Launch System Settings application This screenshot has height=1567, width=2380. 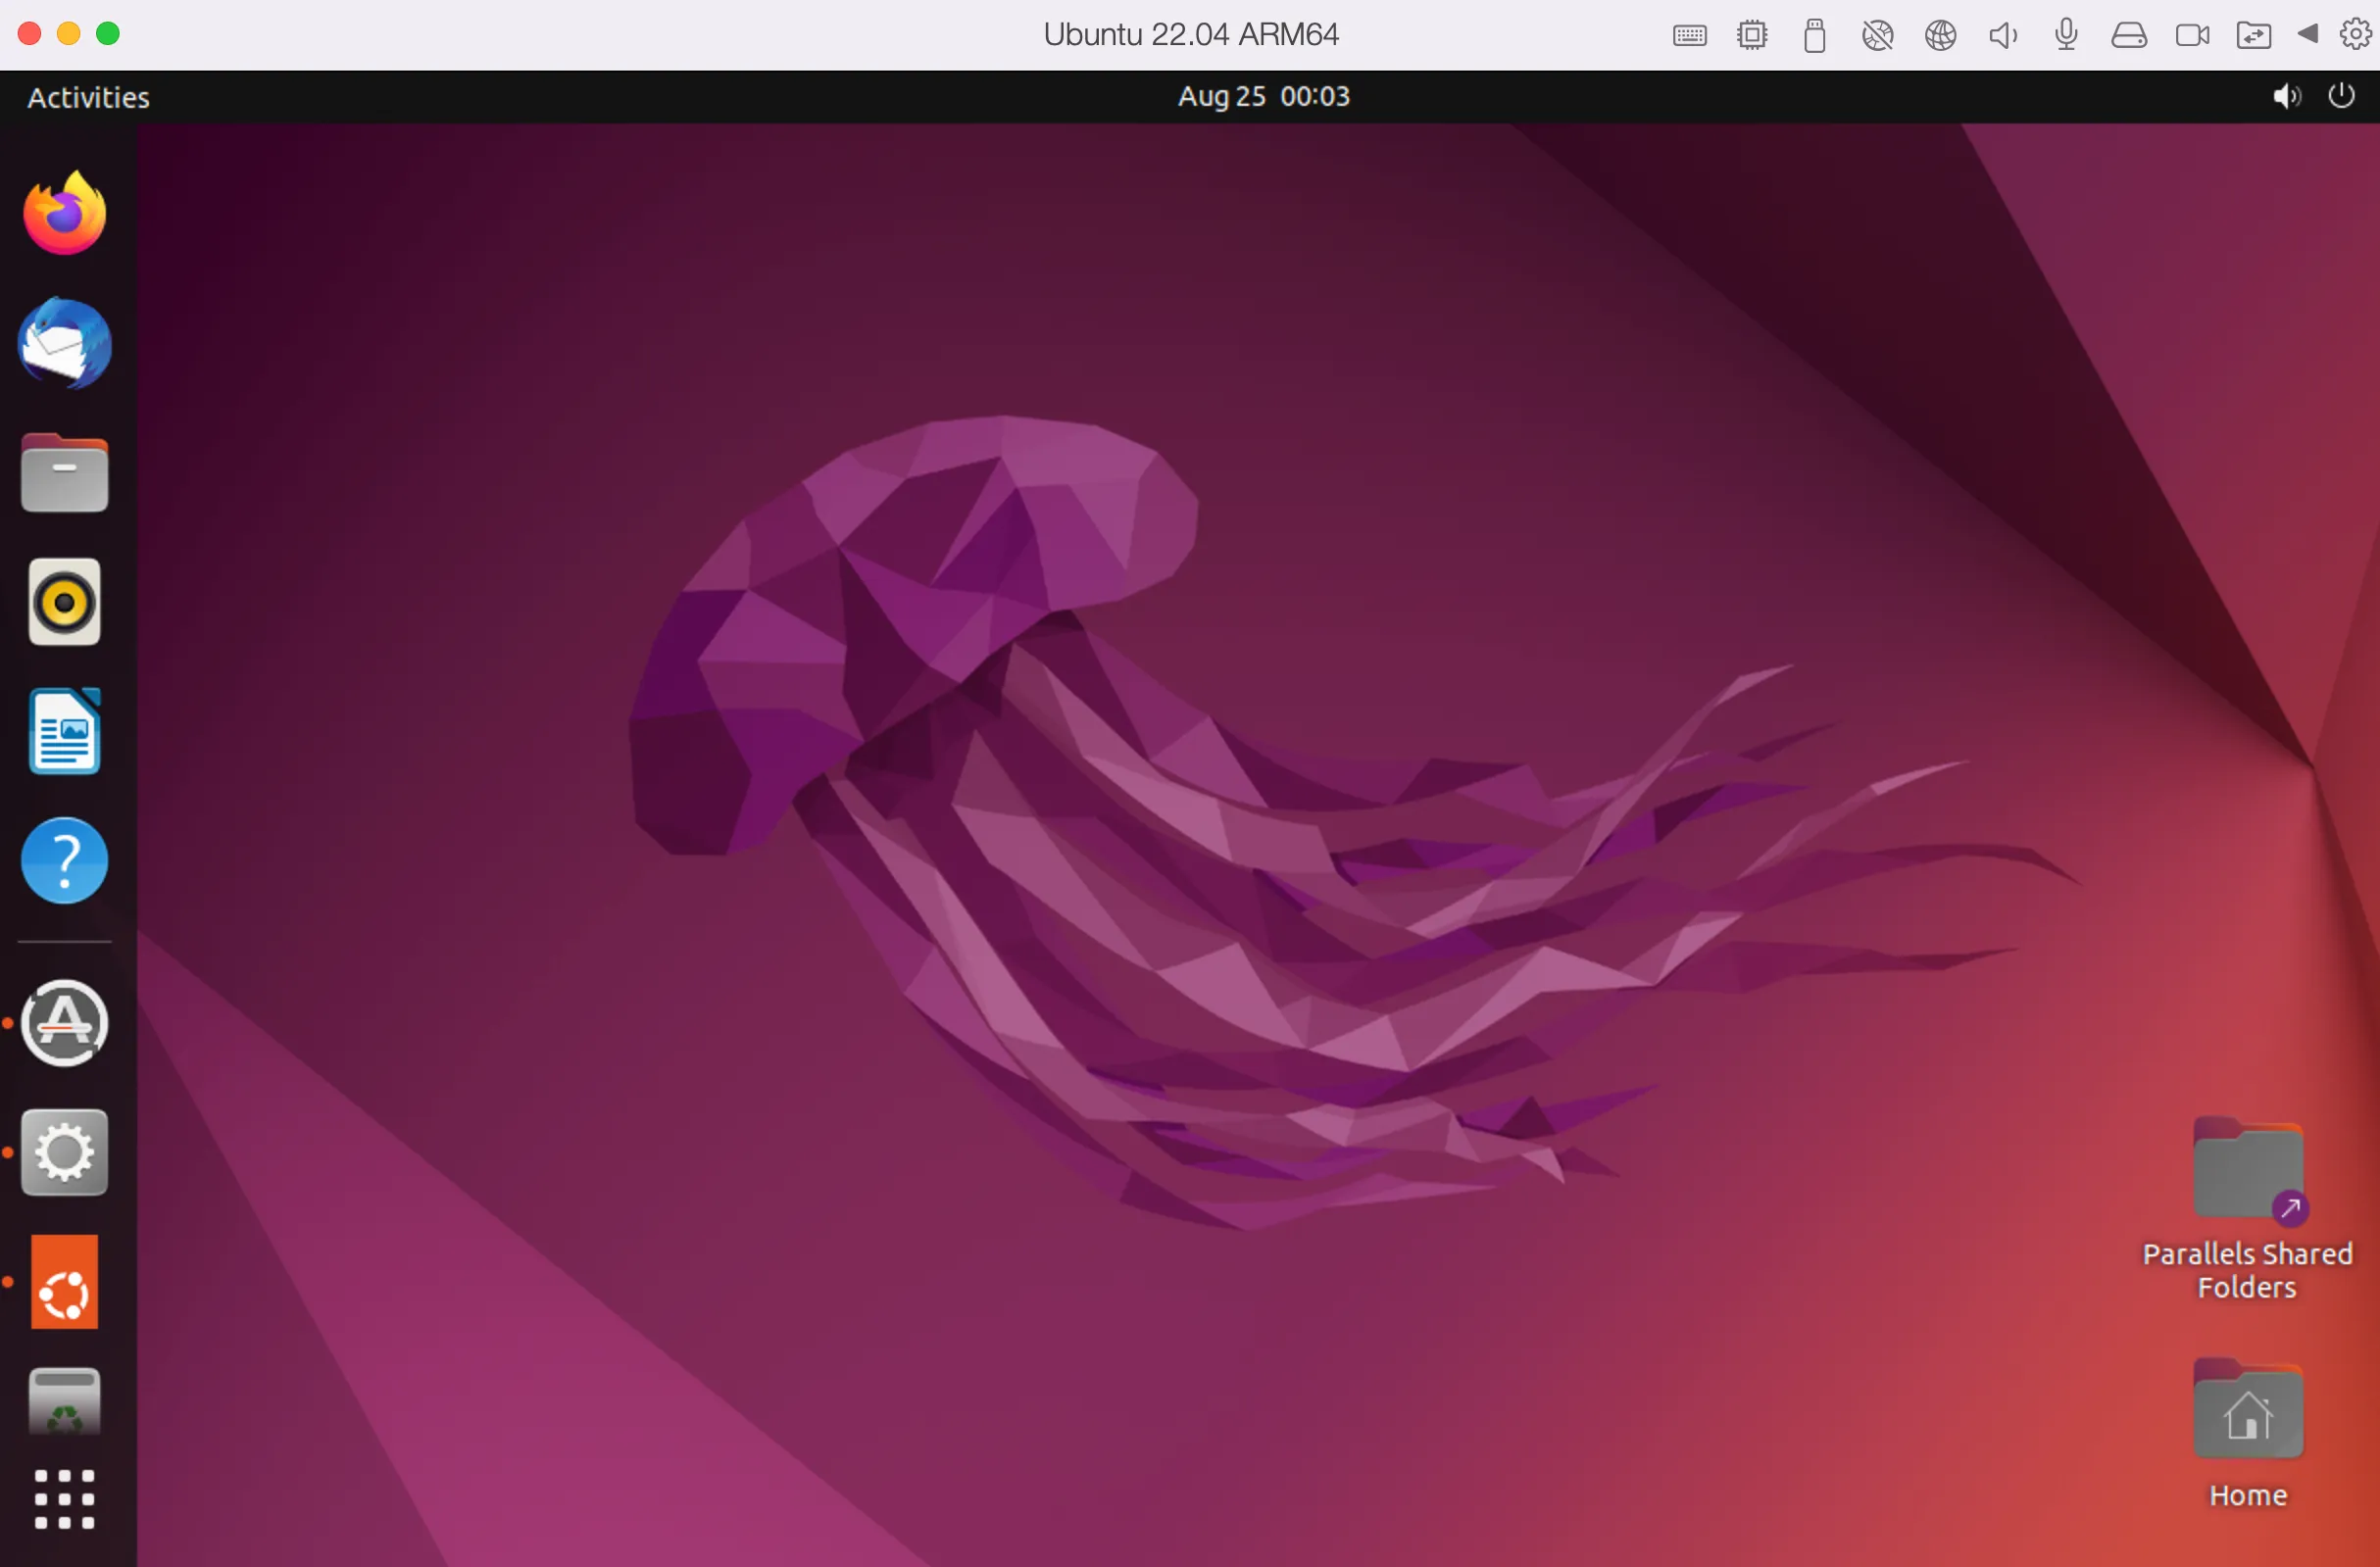pos(65,1152)
